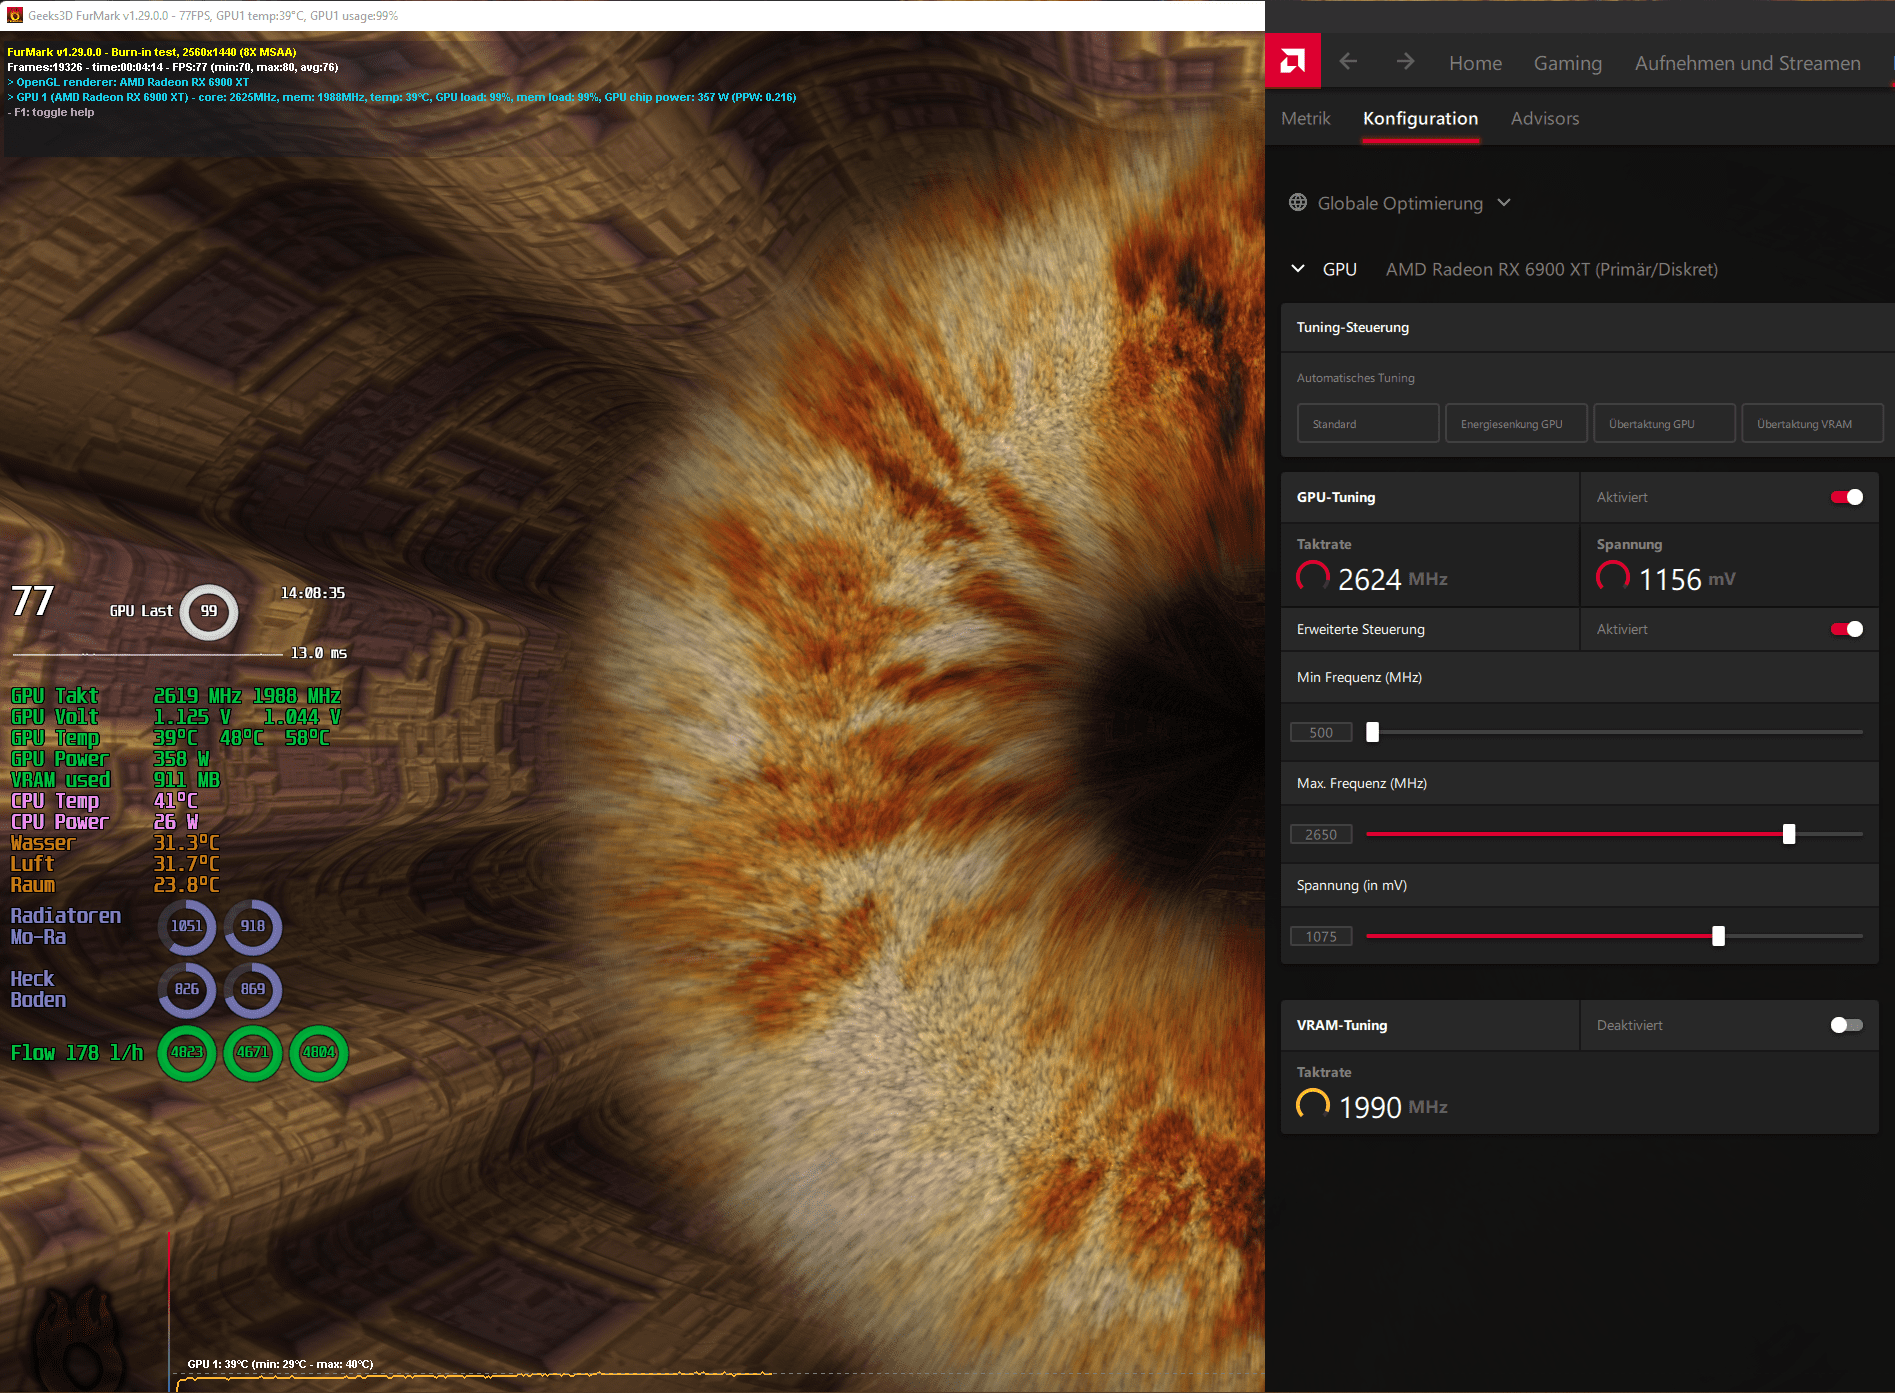Disable the GPU-Tuning toggle
Viewport: 1895px width, 1393px height.
1846,497
